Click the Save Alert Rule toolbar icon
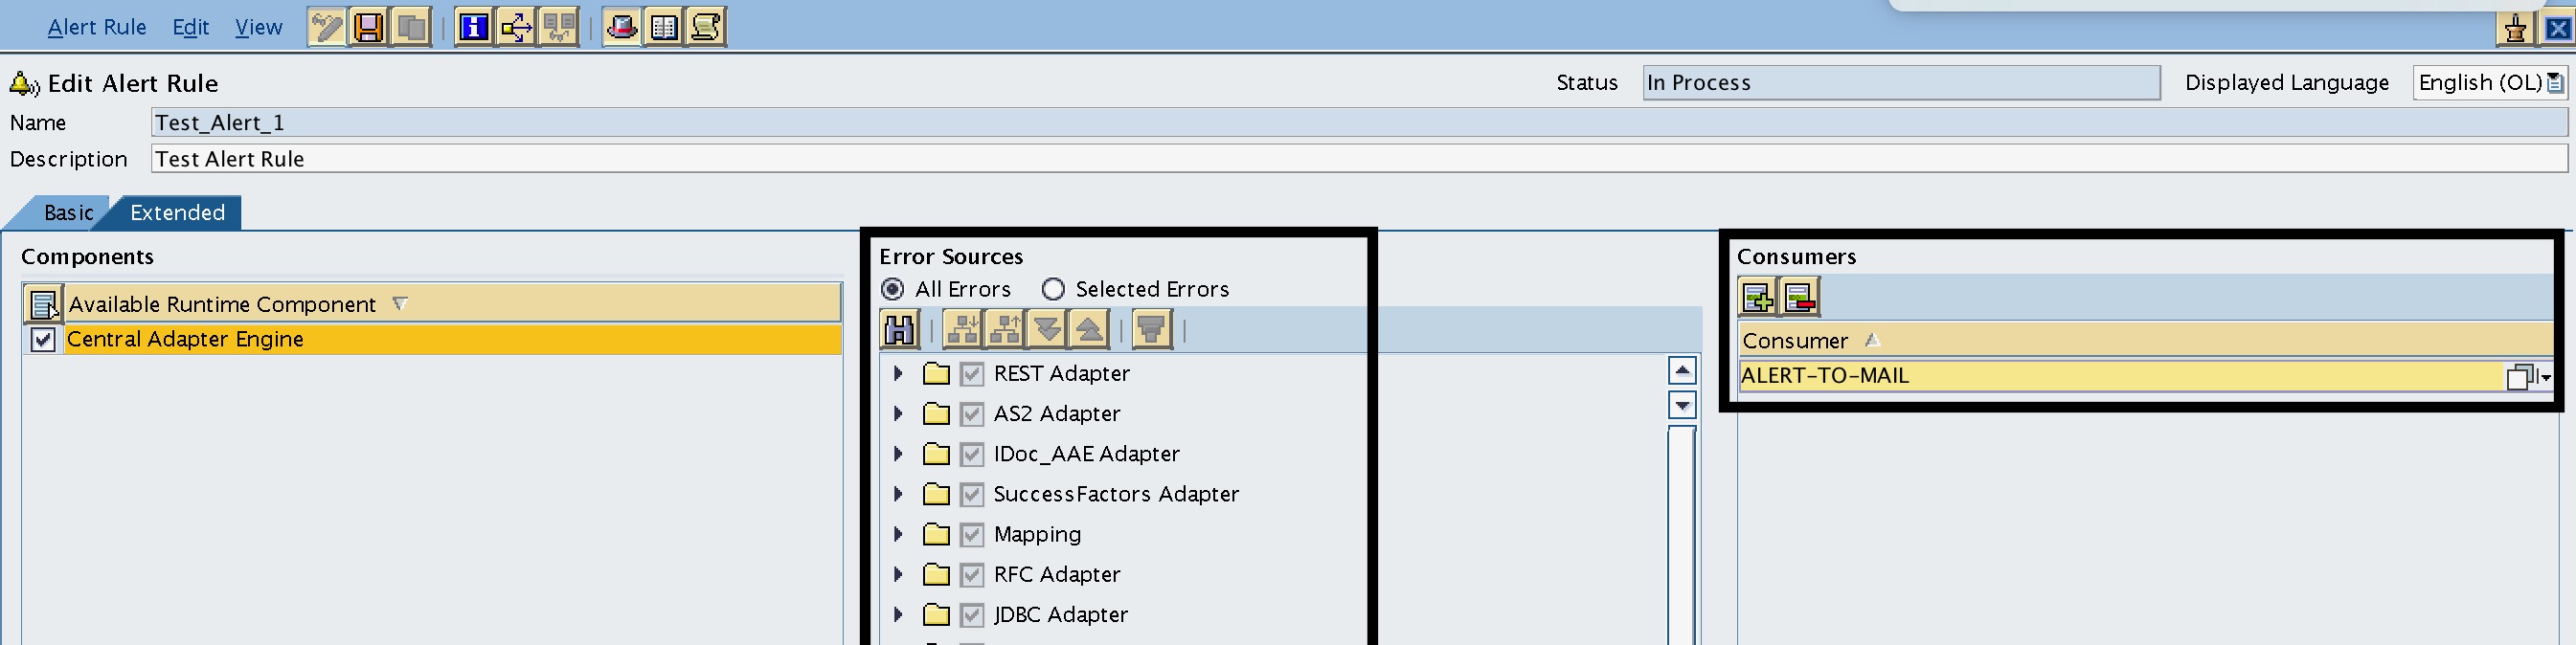The width and height of the screenshot is (2576, 645). pyautogui.click(x=369, y=26)
